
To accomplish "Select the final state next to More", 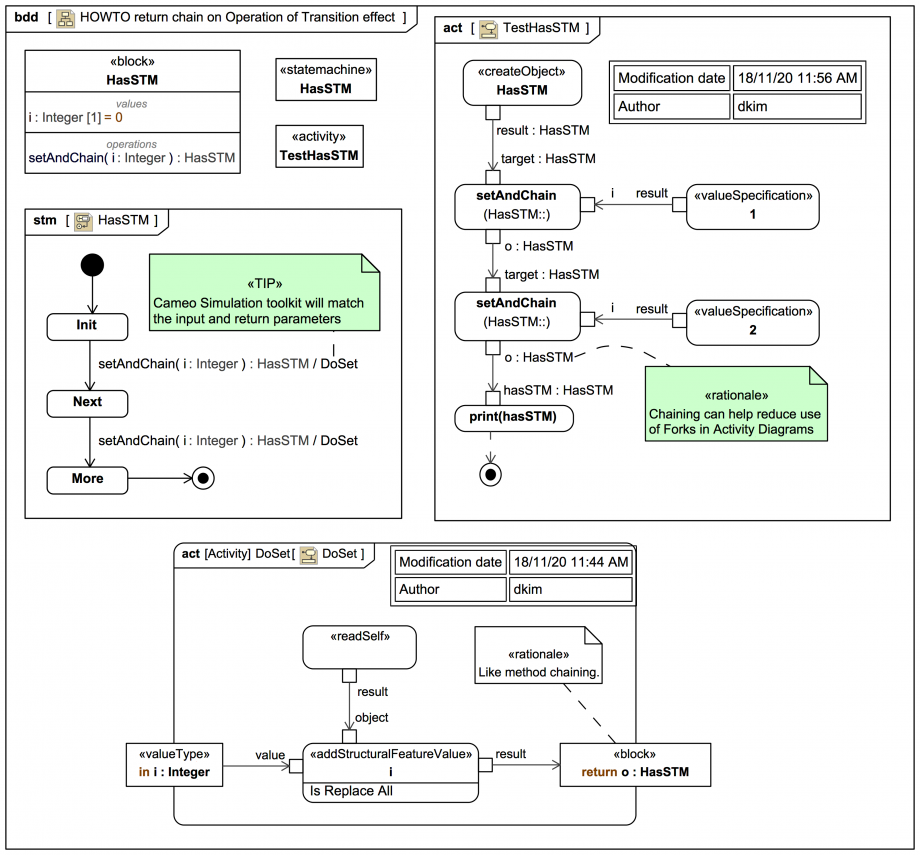I will coord(203,479).
